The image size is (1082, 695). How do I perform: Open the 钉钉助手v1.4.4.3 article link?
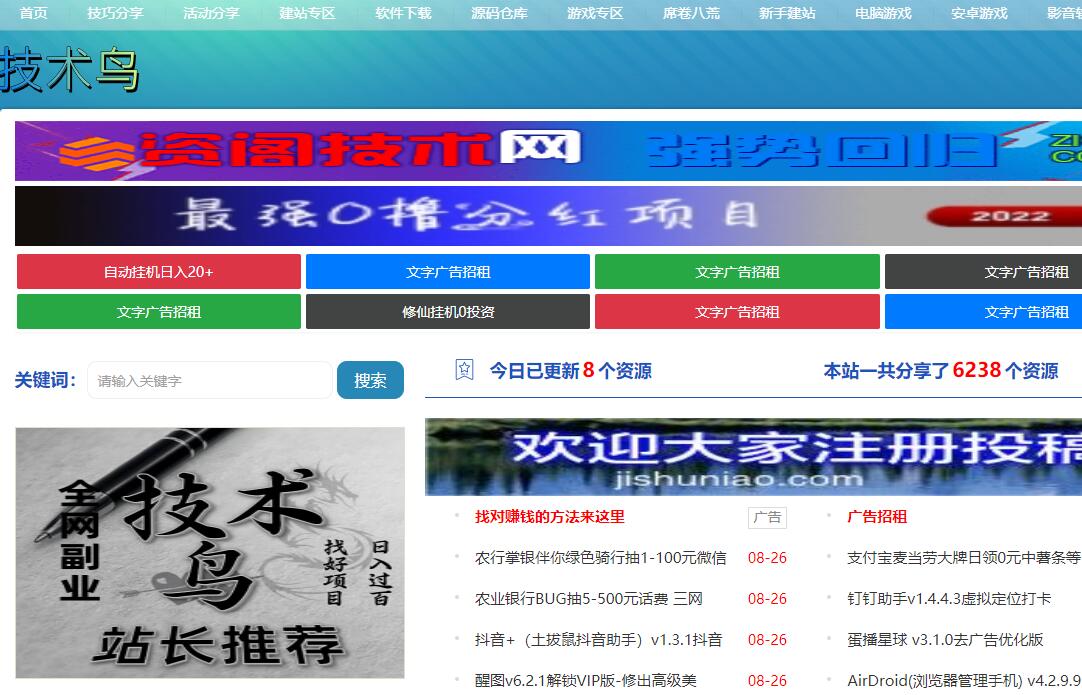(x=948, y=599)
